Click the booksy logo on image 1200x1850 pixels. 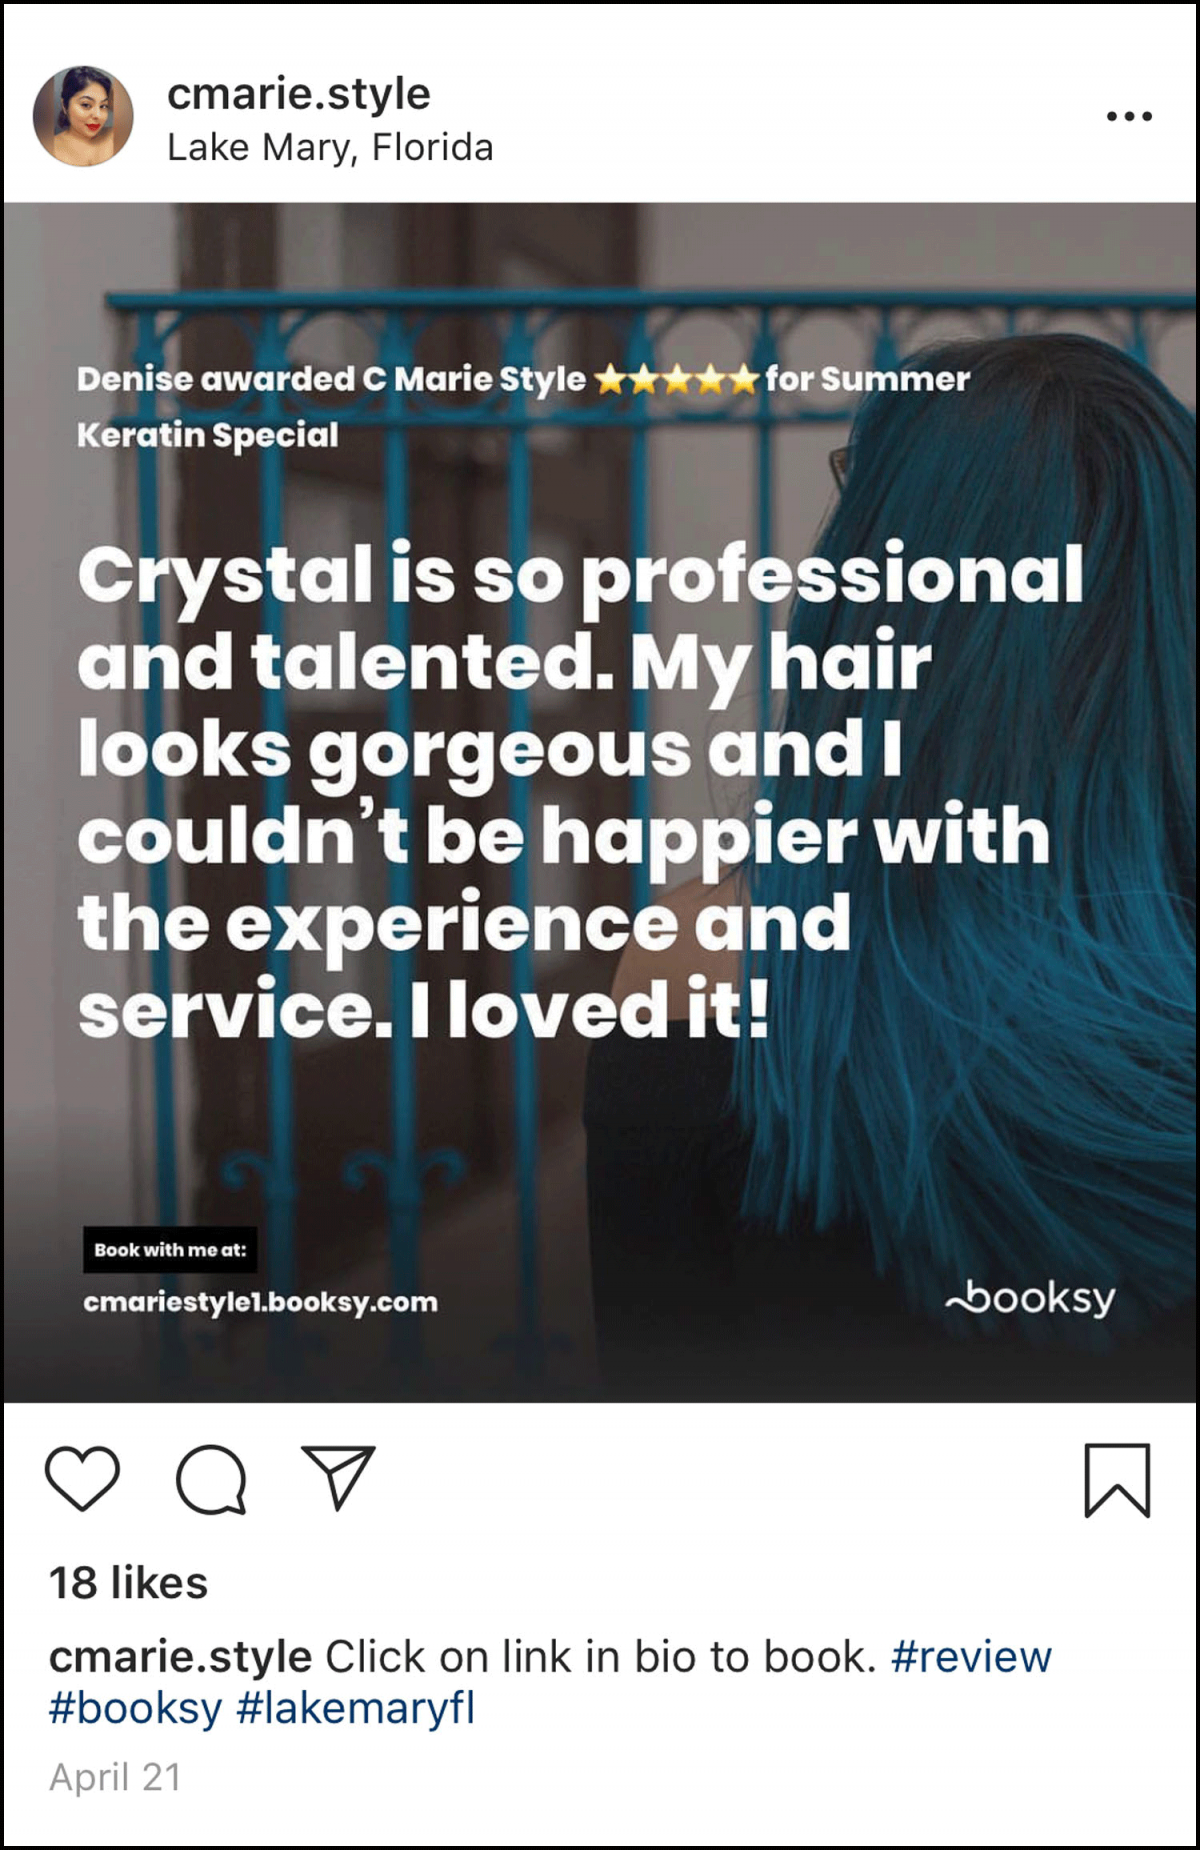(1029, 1298)
